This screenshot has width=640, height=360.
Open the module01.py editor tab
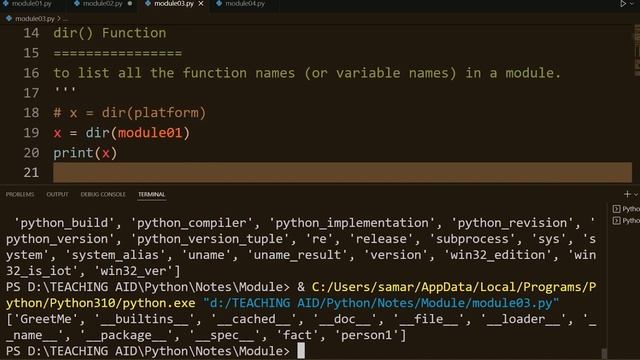click(x=32, y=4)
